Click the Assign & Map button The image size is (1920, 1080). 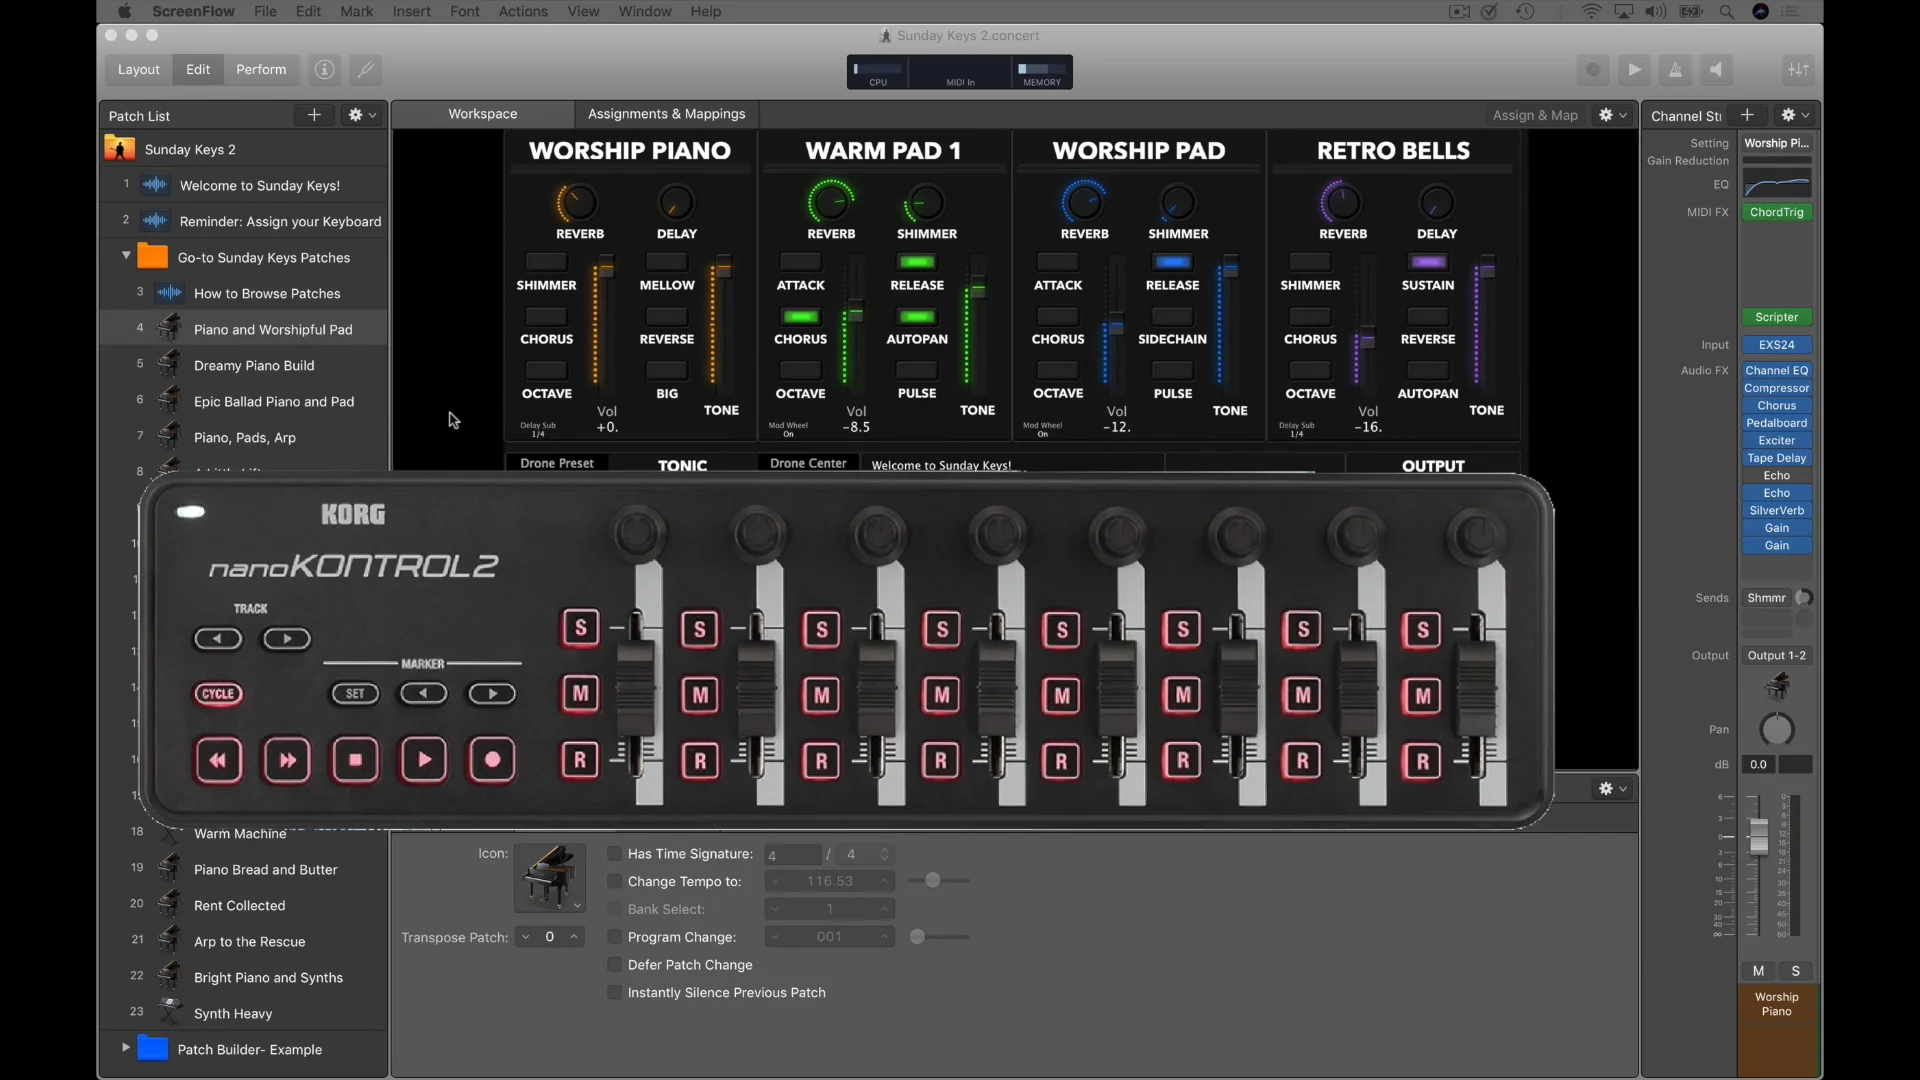click(1535, 115)
